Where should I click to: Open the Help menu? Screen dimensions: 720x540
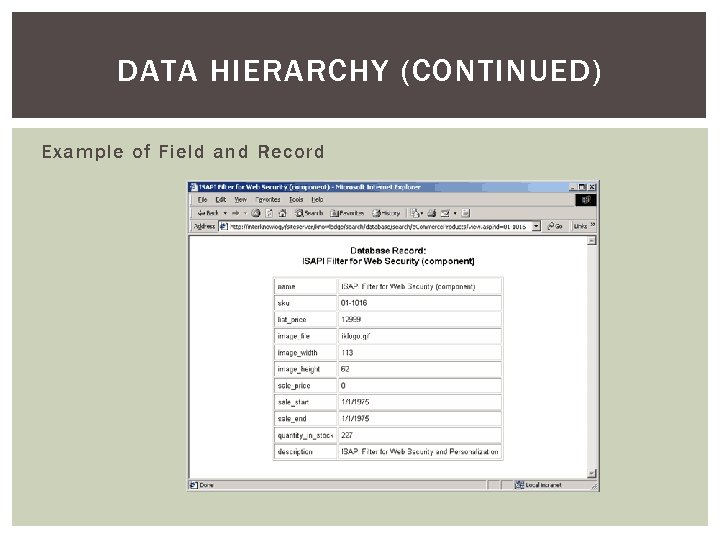[x=317, y=200]
